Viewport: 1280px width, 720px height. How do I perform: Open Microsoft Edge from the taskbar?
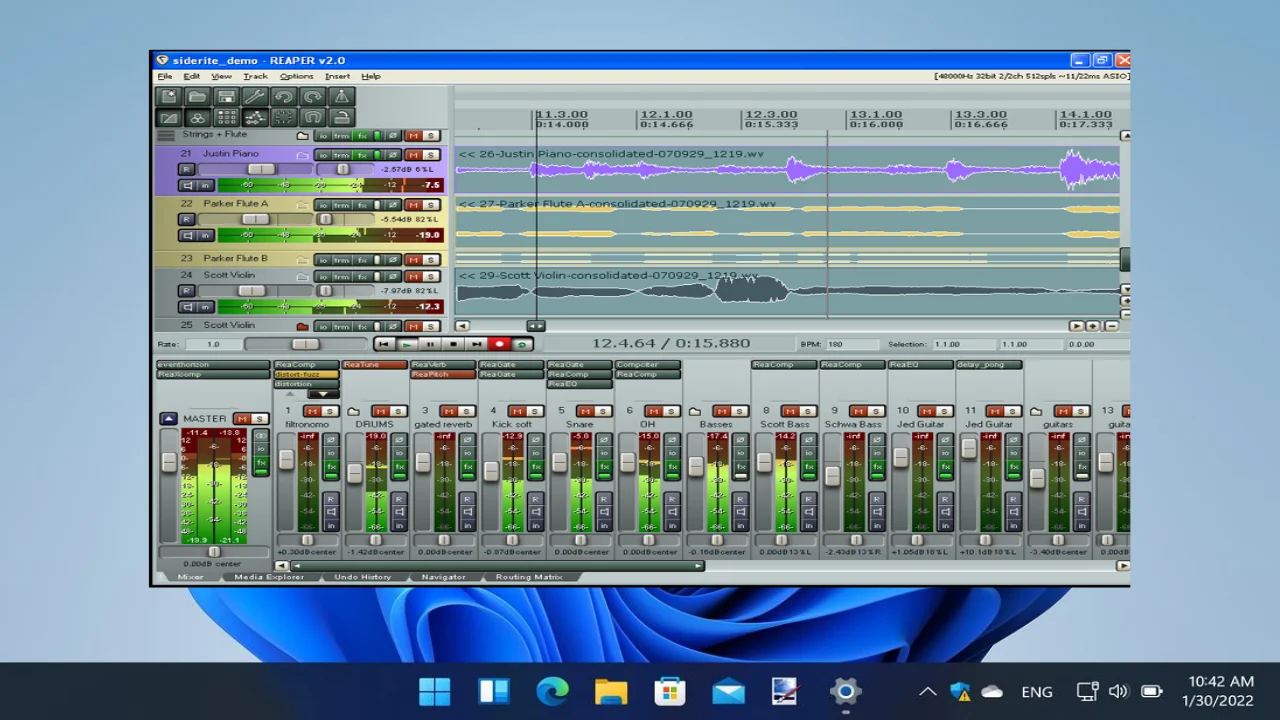coord(552,691)
